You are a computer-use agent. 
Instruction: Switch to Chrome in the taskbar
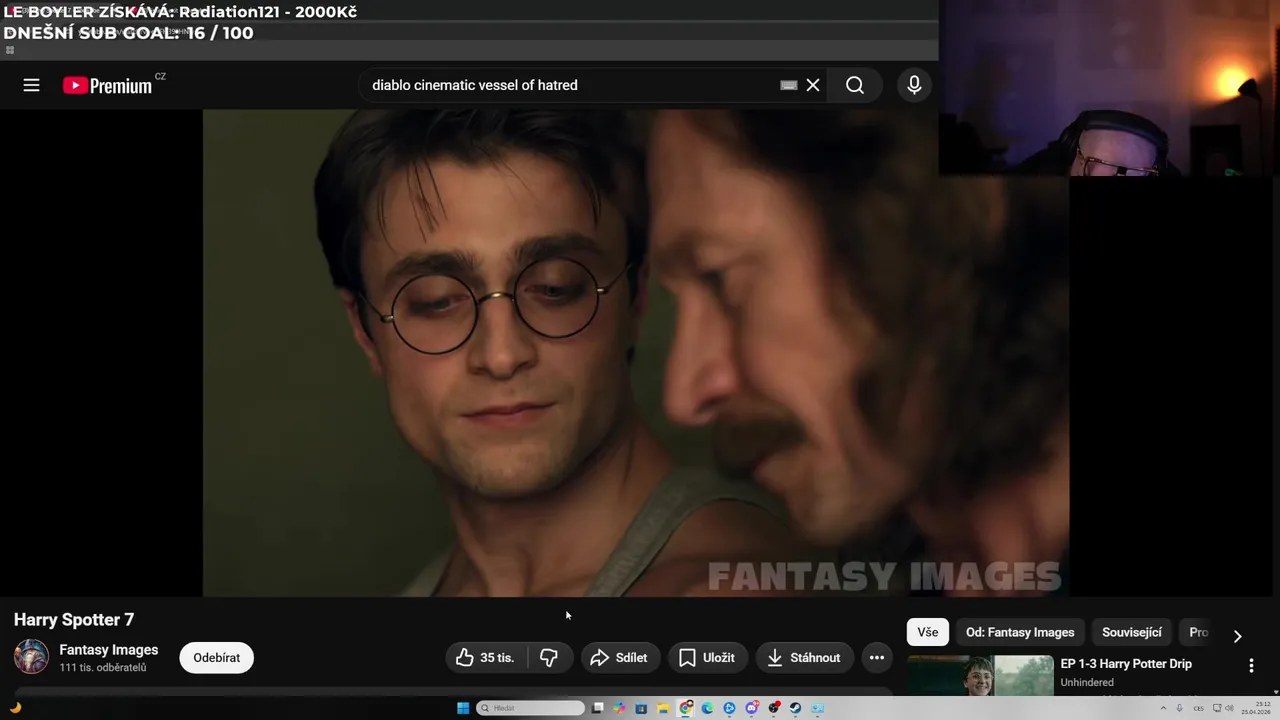(685, 708)
